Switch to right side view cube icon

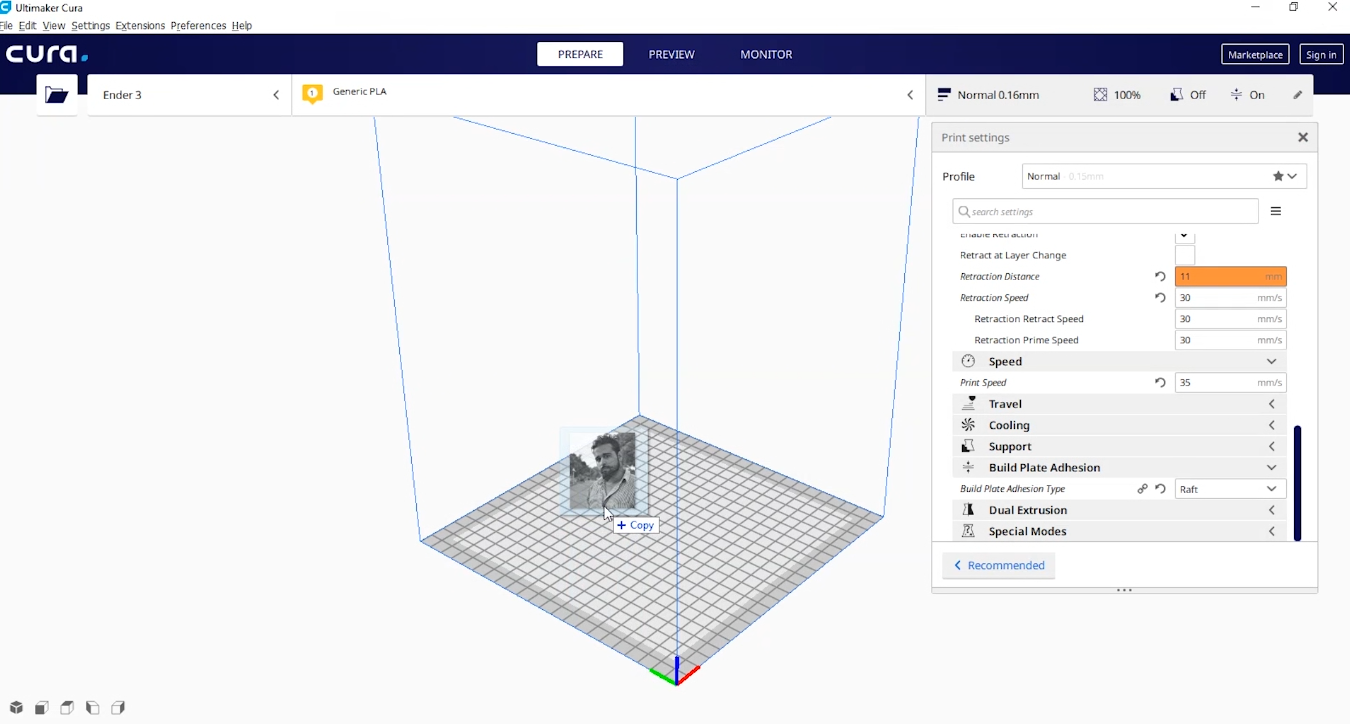pos(118,708)
